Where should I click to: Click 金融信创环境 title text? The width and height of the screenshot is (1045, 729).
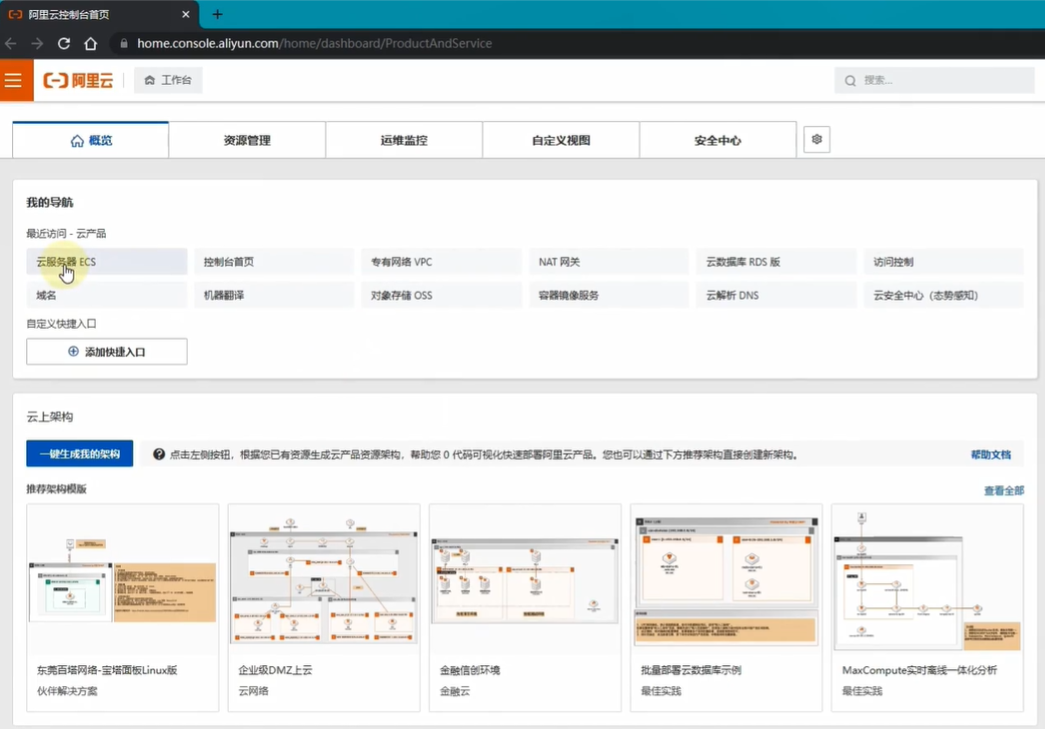tap(470, 670)
